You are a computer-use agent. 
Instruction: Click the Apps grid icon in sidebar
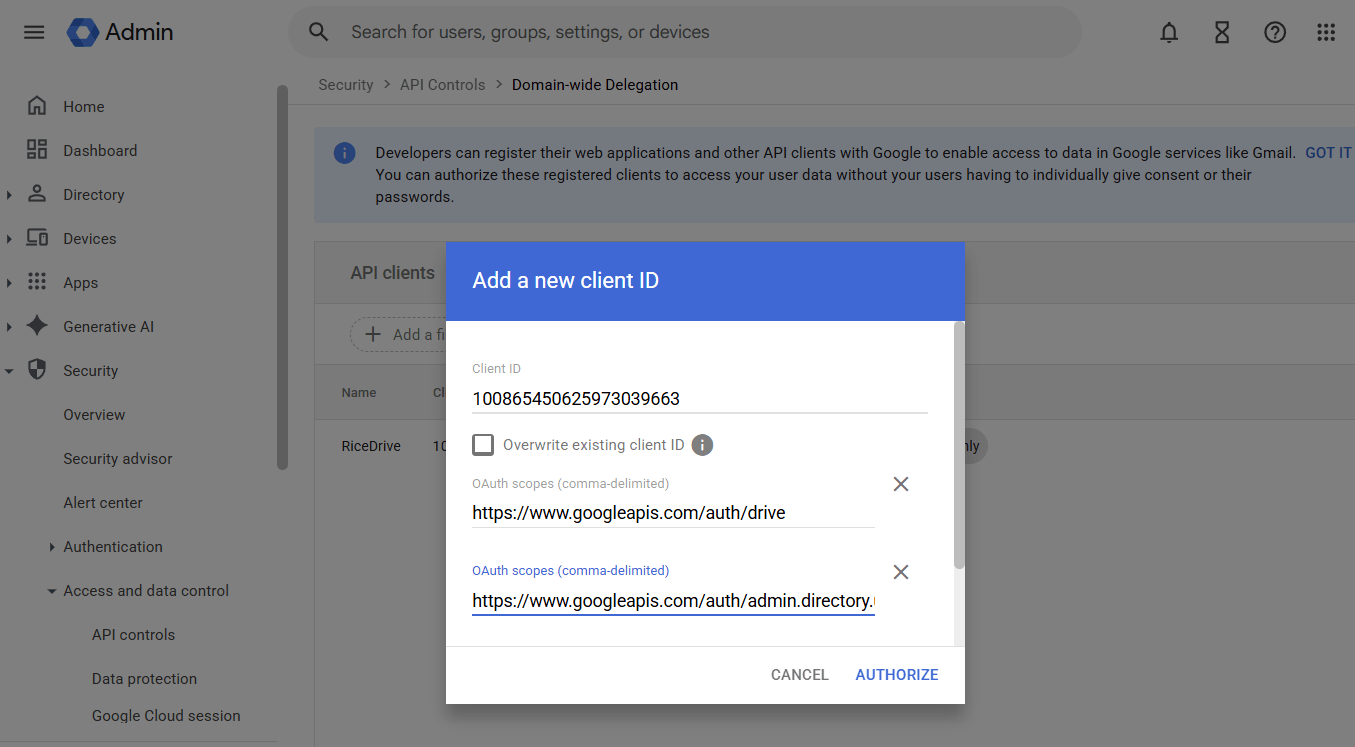coord(37,282)
